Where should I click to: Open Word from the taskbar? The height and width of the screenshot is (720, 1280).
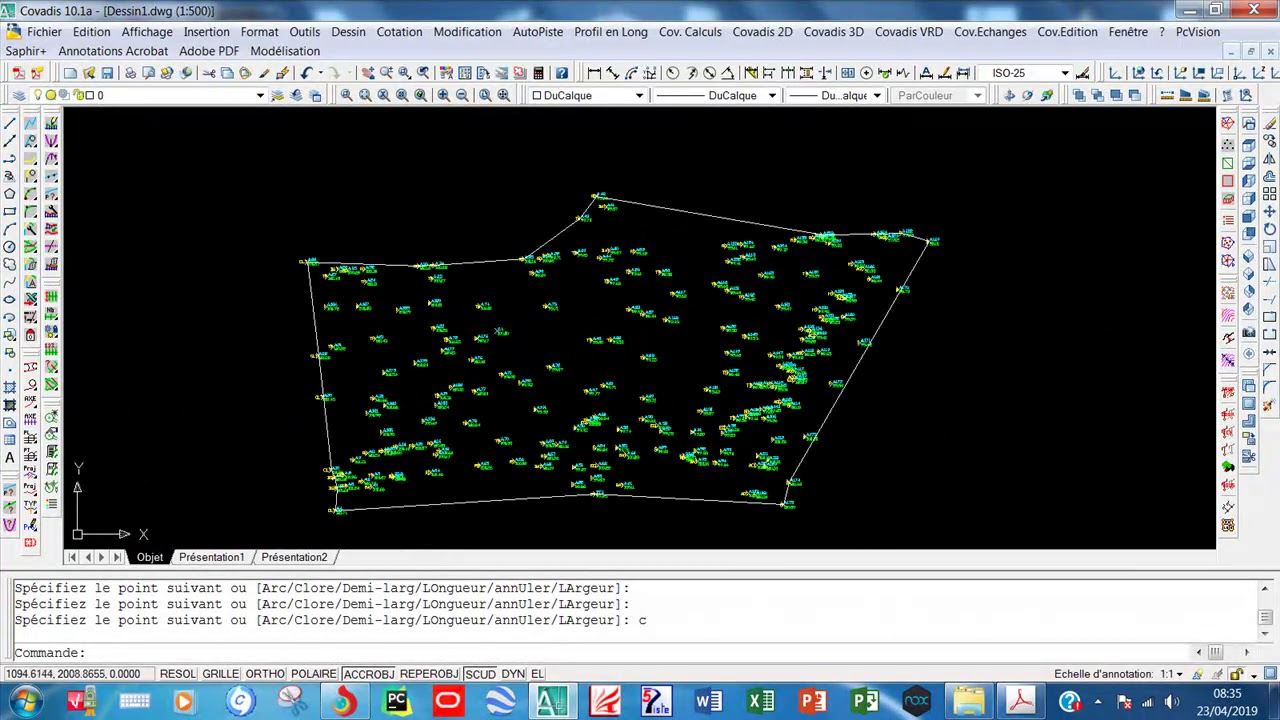(x=709, y=701)
